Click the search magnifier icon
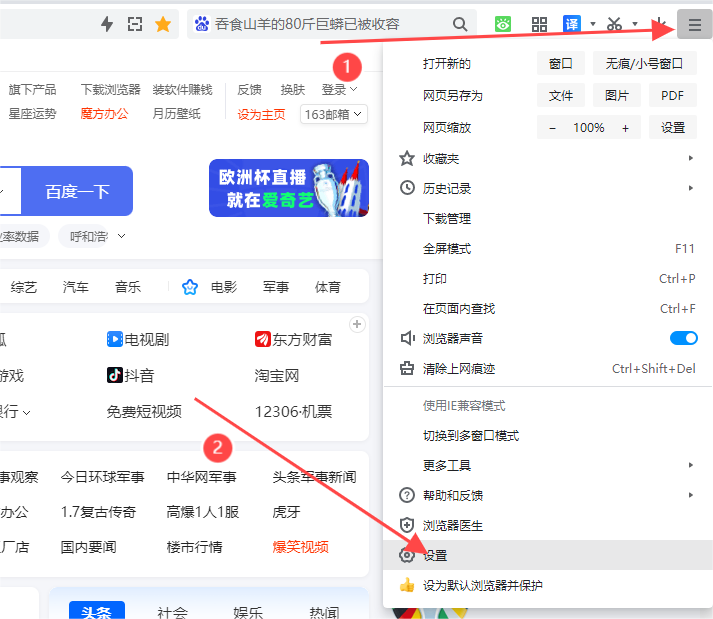Image resolution: width=713 pixels, height=619 pixels. 460,24
